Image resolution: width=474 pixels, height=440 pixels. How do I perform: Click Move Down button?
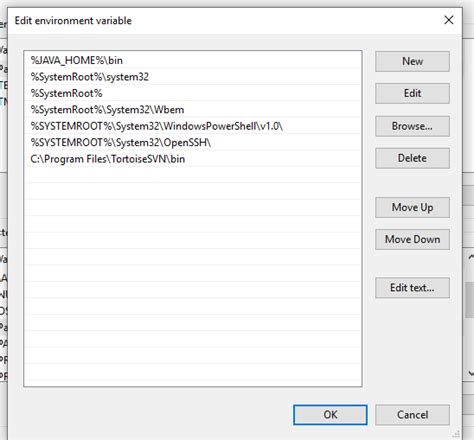click(412, 239)
